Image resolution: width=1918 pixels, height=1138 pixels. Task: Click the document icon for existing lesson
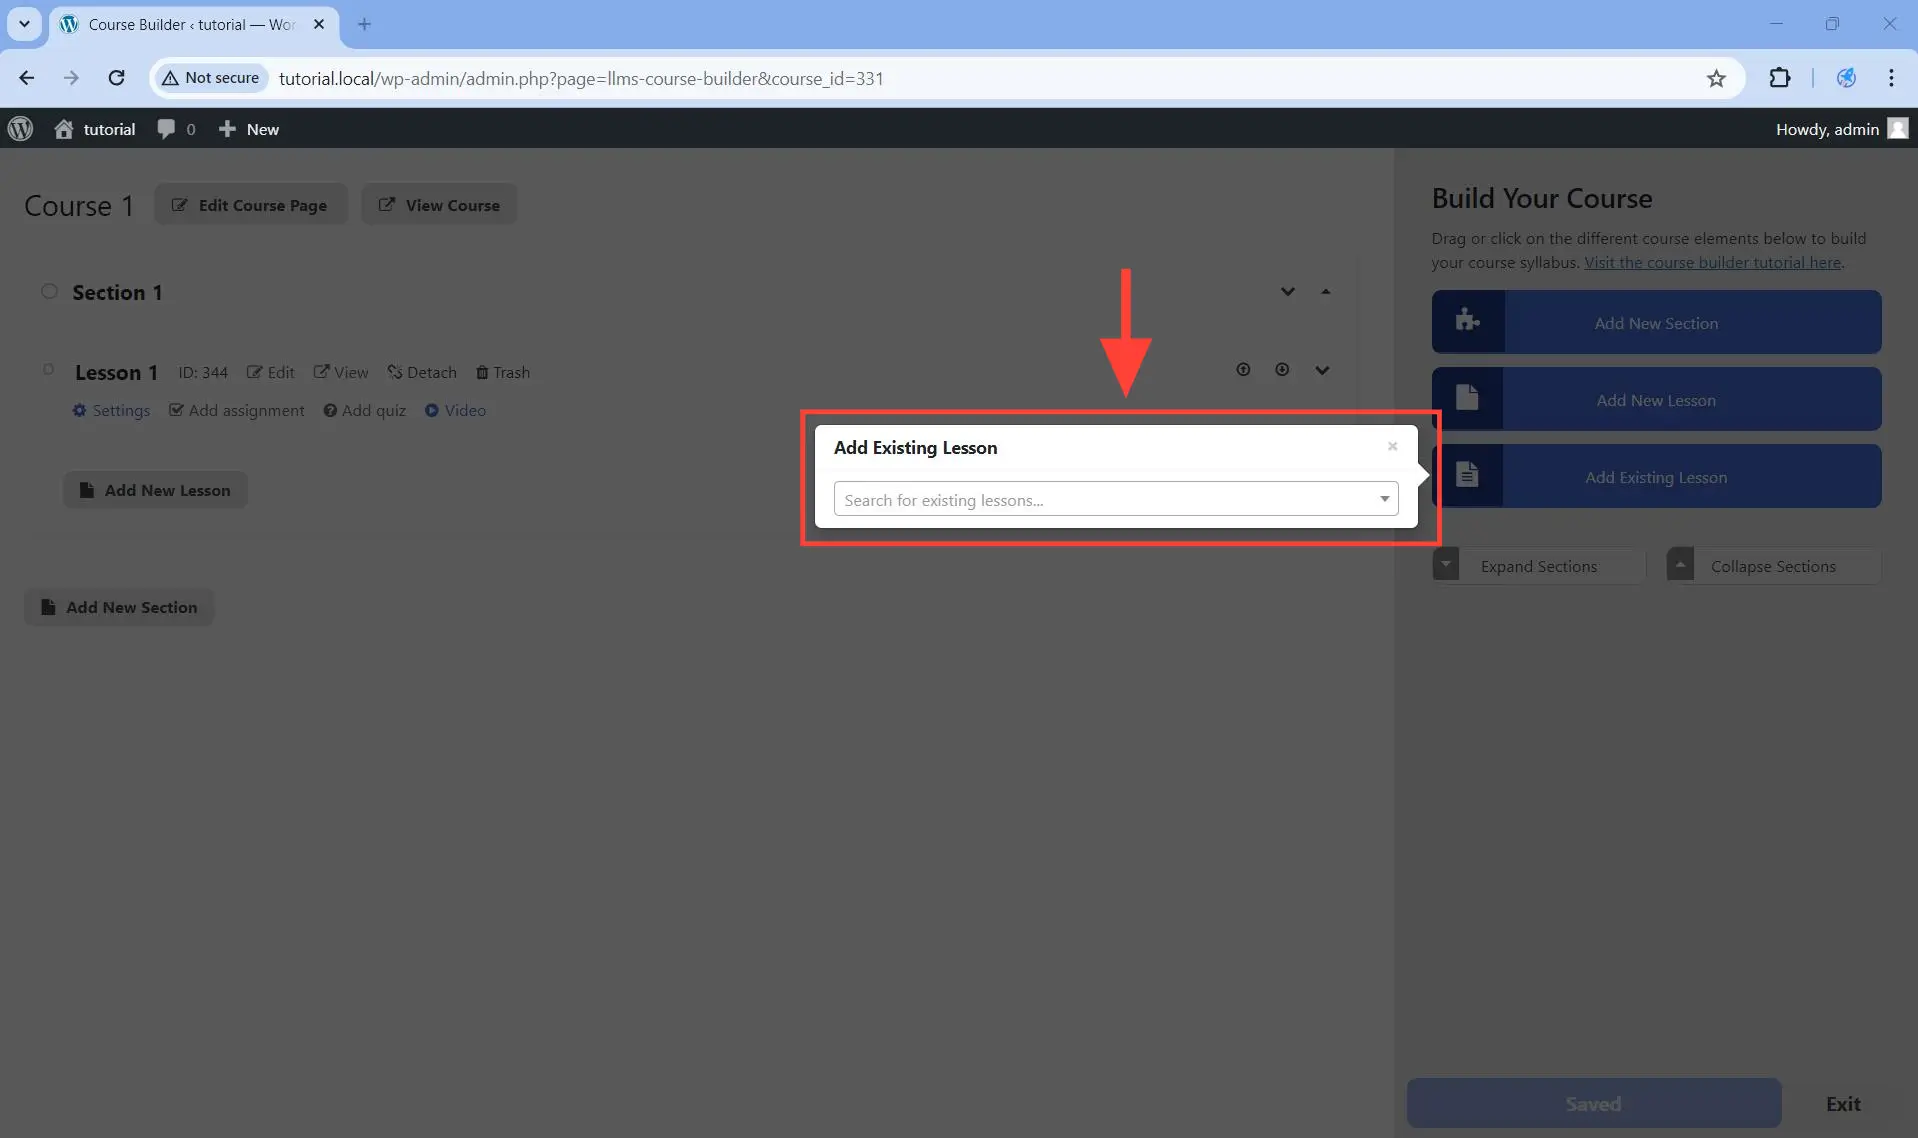coord(1467,474)
